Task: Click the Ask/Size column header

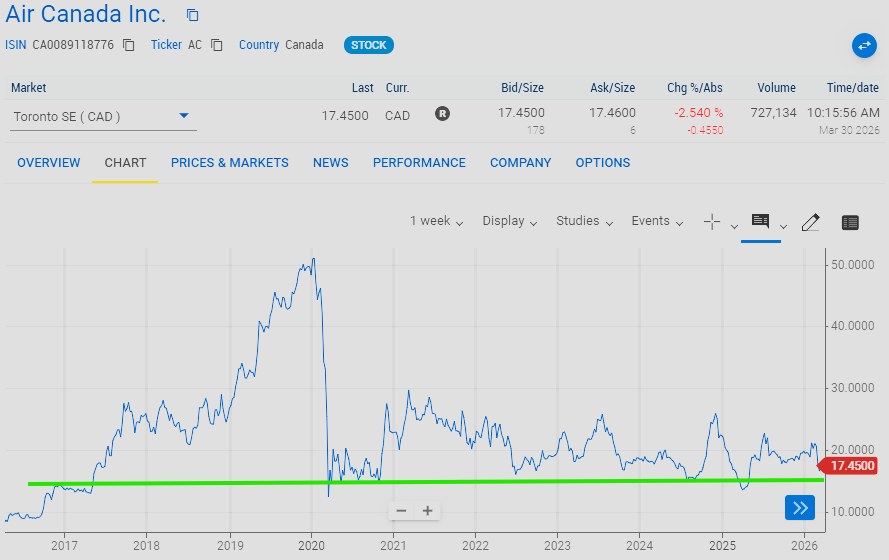Action: click(612, 88)
